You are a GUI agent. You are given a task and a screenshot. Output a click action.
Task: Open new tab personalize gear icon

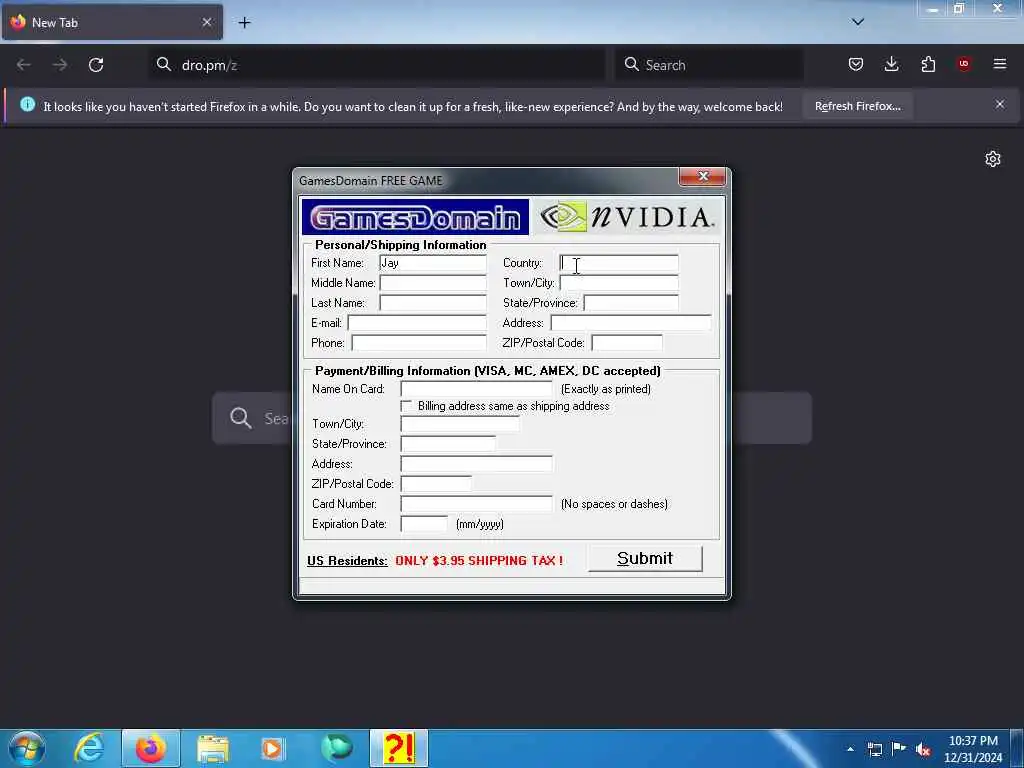coord(993,159)
